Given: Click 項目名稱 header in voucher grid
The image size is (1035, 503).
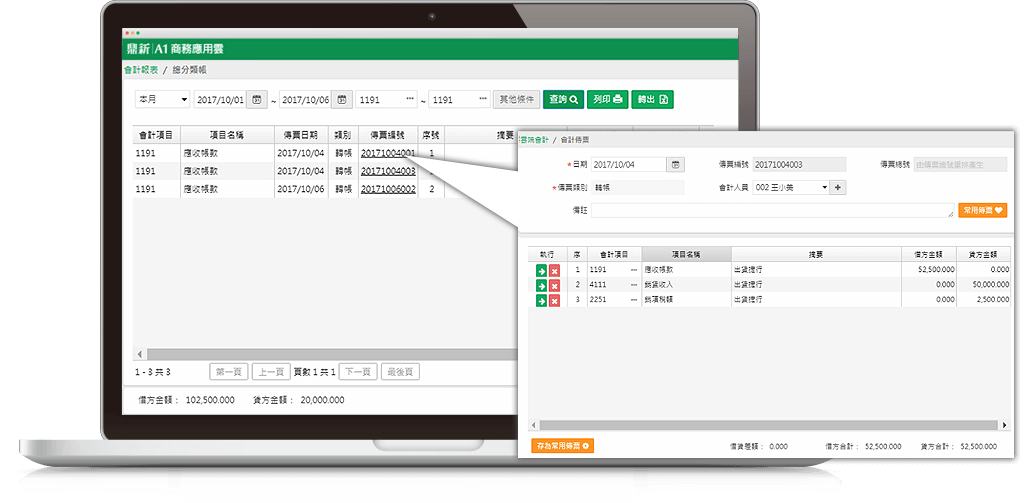Looking at the screenshot, I should (686, 254).
